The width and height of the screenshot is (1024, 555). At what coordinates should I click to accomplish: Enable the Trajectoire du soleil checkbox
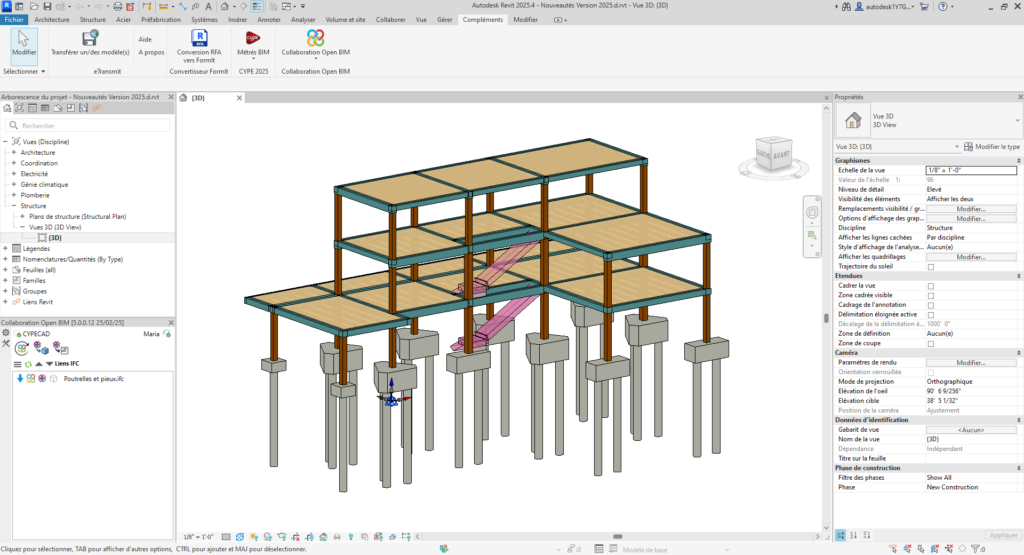coord(931,267)
